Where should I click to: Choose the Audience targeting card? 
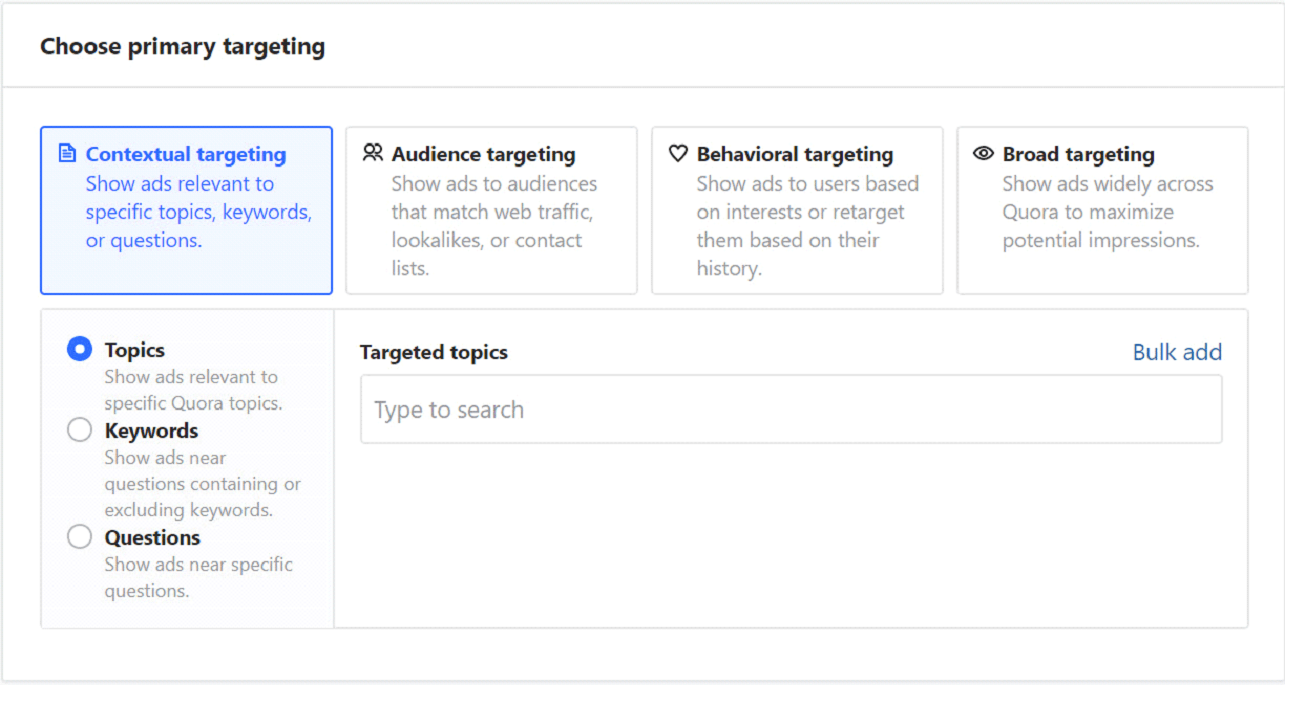click(491, 210)
